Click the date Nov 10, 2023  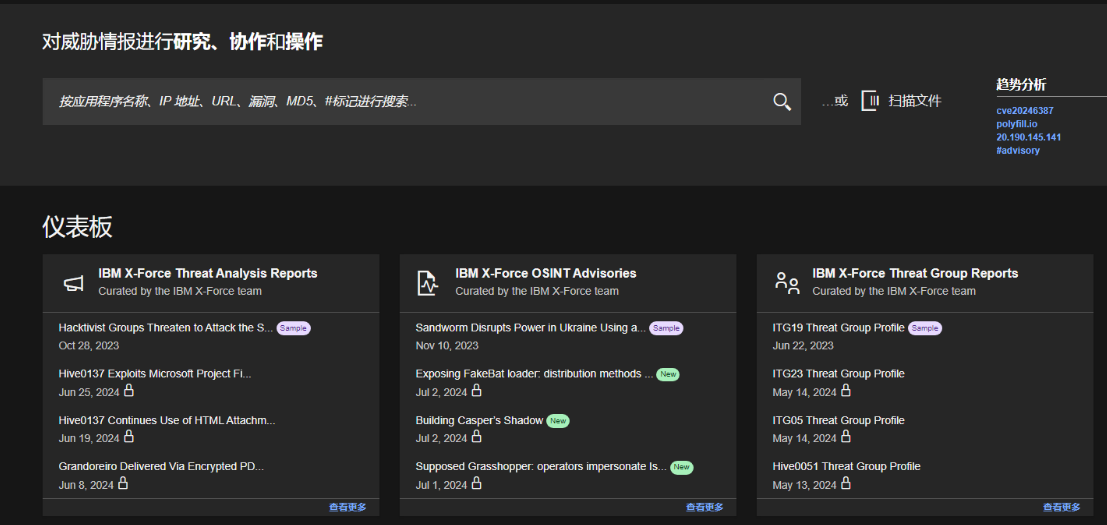(447, 346)
